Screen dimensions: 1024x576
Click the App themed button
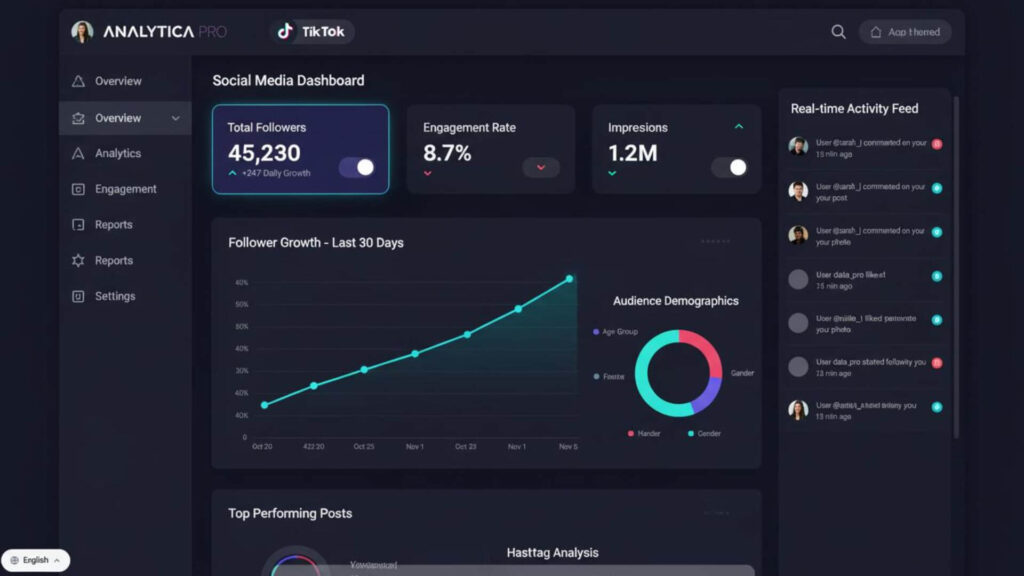[x=905, y=32]
